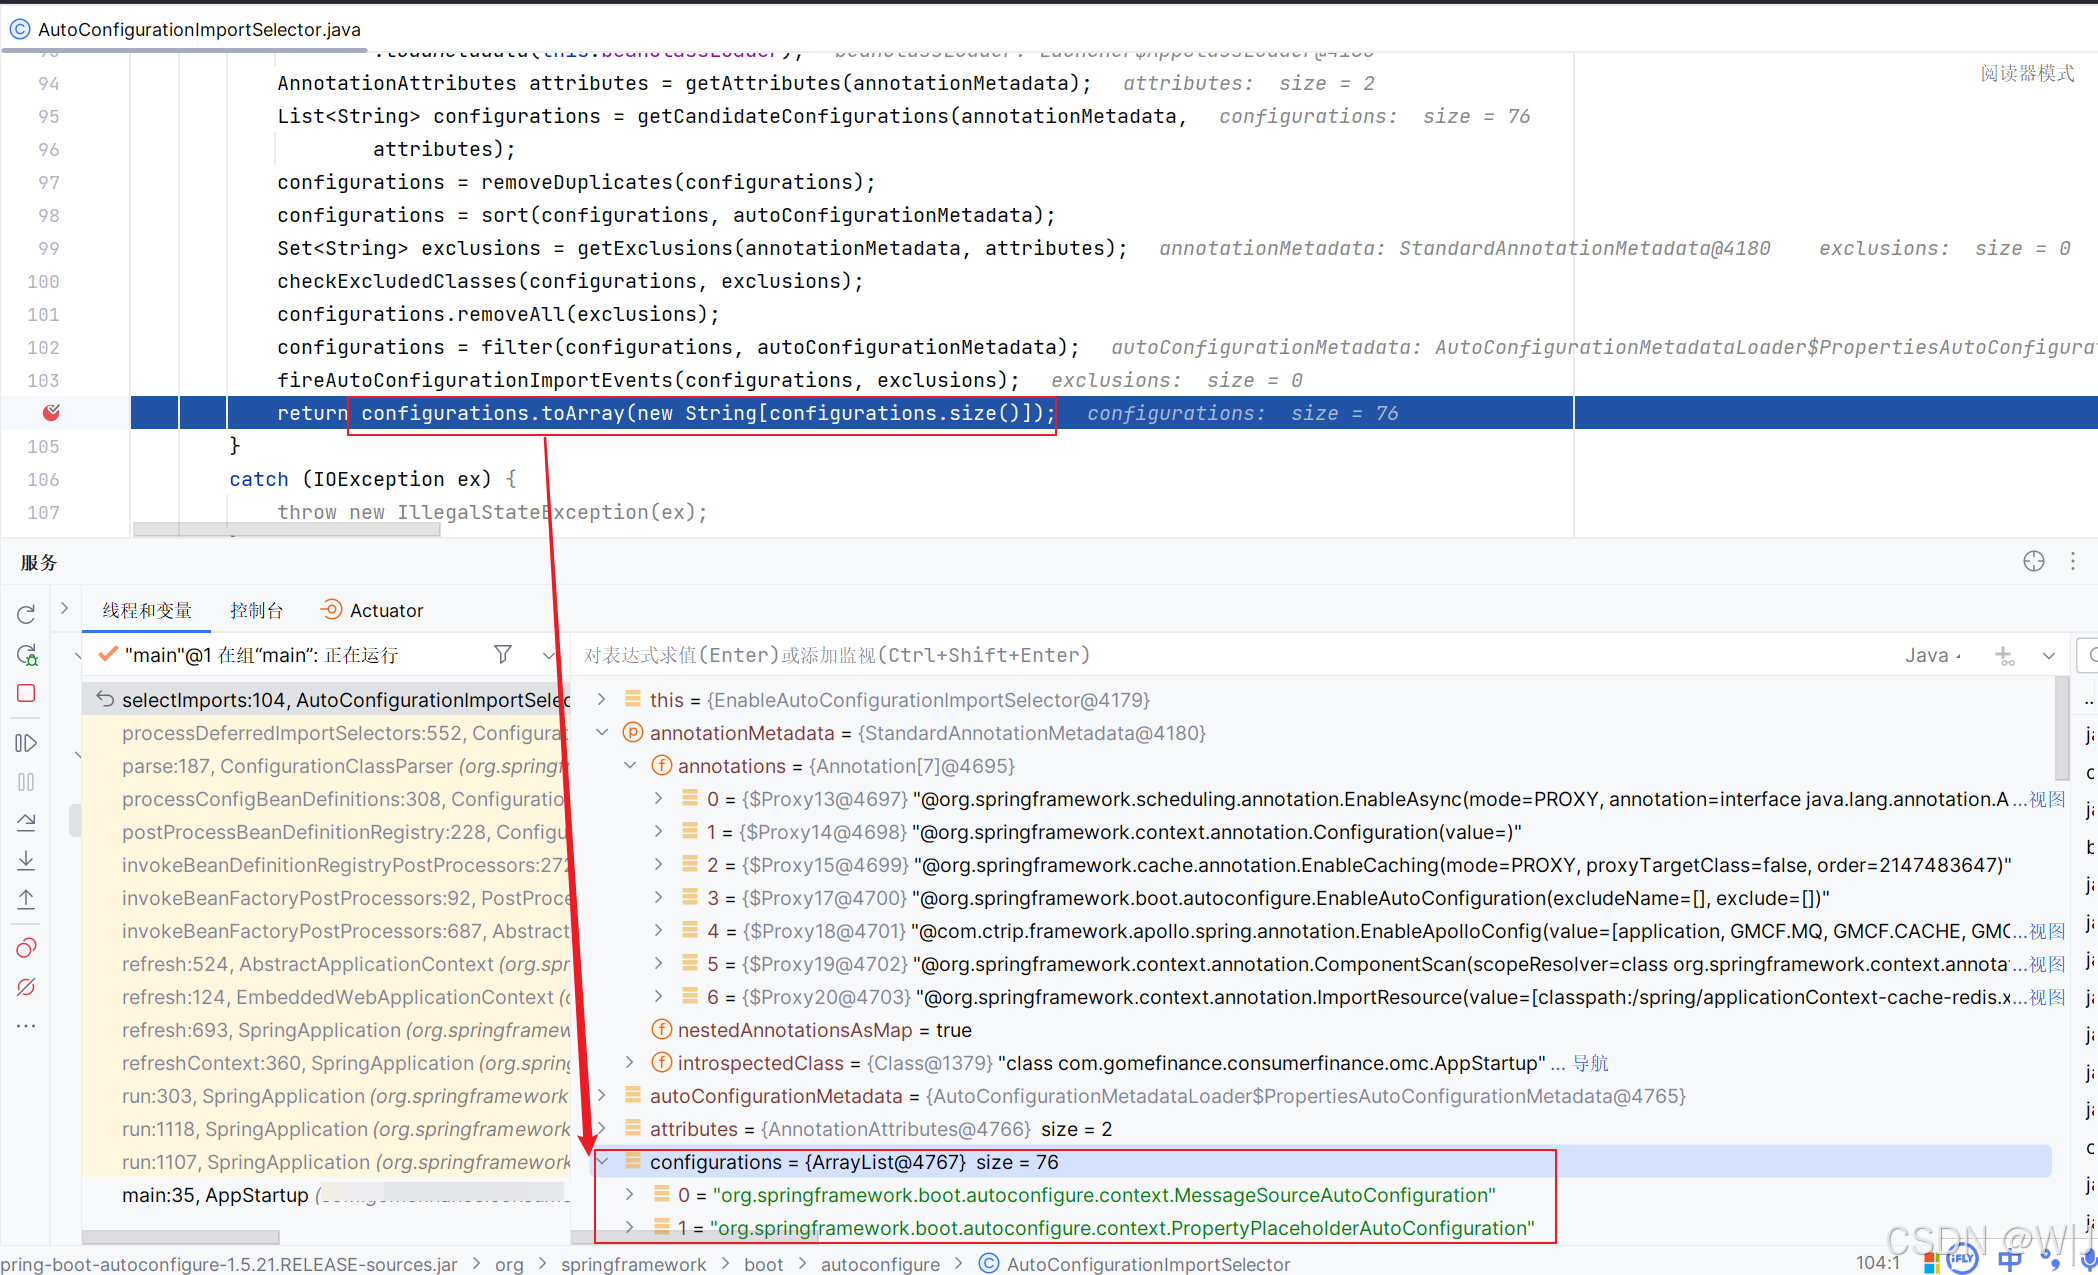The width and height of the screenshot is (2098, 1275).
Task: Click the Step Over icon
Action: [26, 820]
